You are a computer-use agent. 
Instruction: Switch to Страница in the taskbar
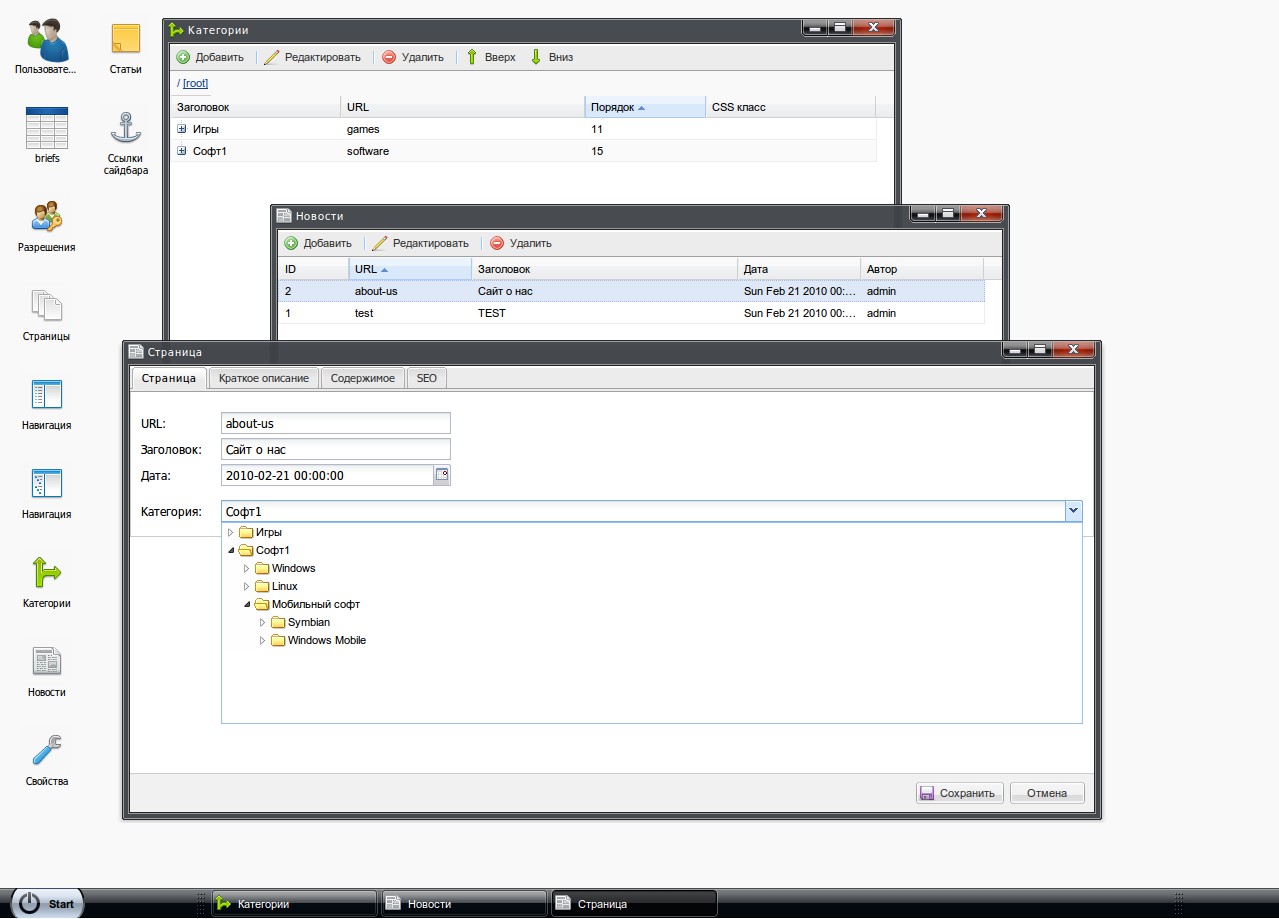pyautogui.click(x=634, y=904)
